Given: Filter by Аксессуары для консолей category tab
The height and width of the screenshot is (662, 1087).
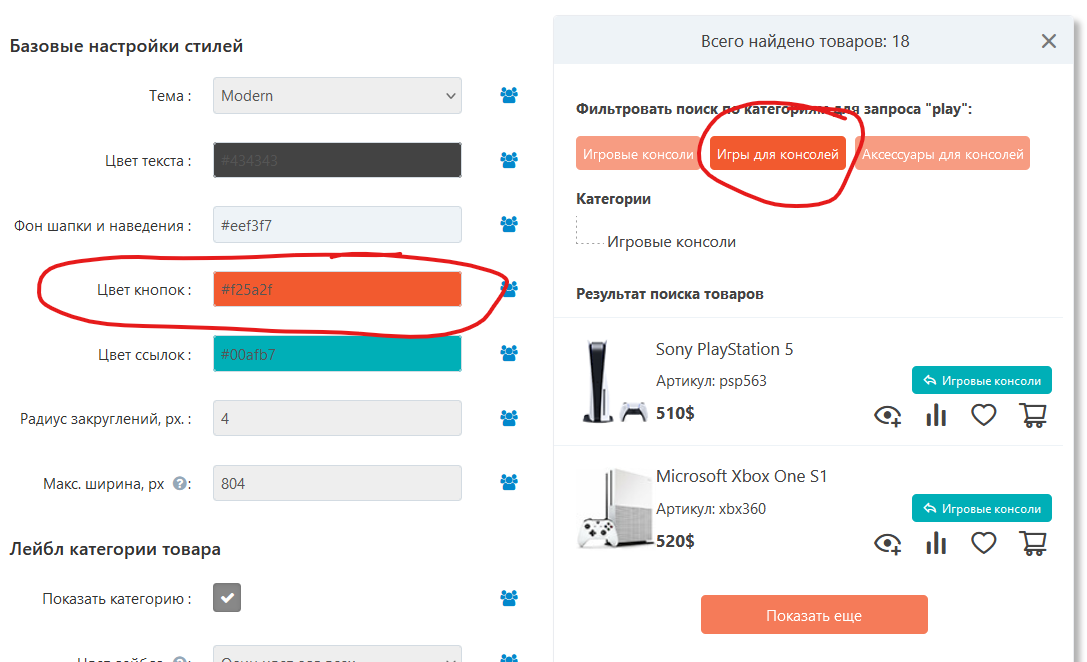Looking at the screenshot, I should [x=942, y=154].
